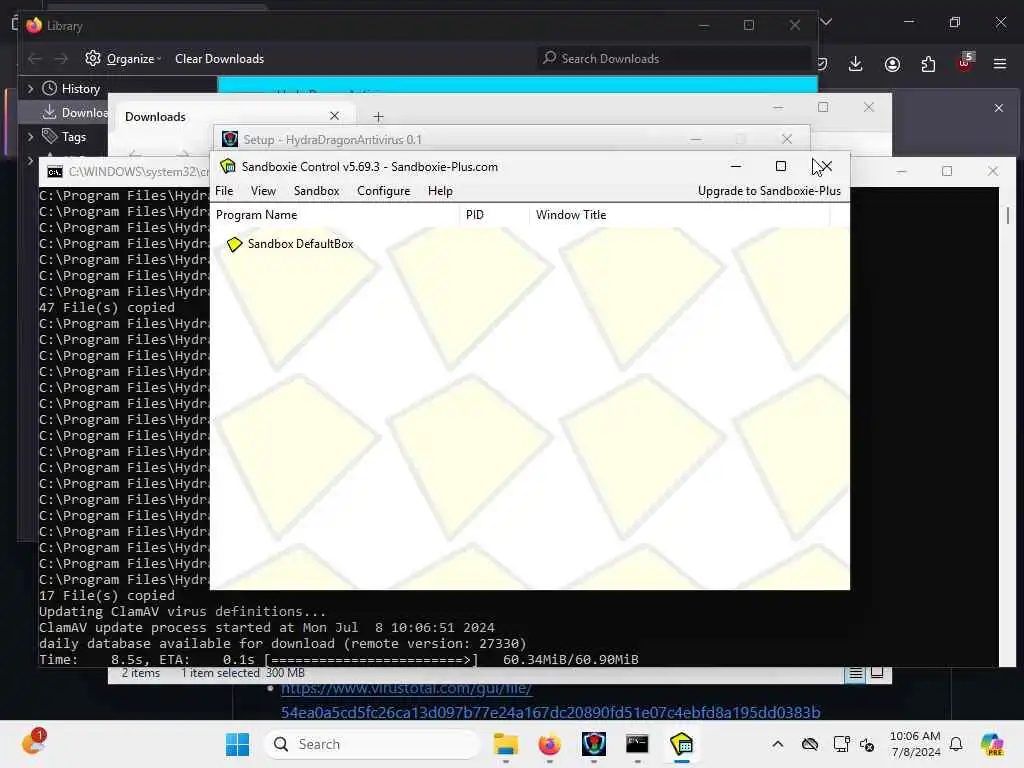
Task: Click the widgets icon on taskbar left
Action: click(33, 743)
